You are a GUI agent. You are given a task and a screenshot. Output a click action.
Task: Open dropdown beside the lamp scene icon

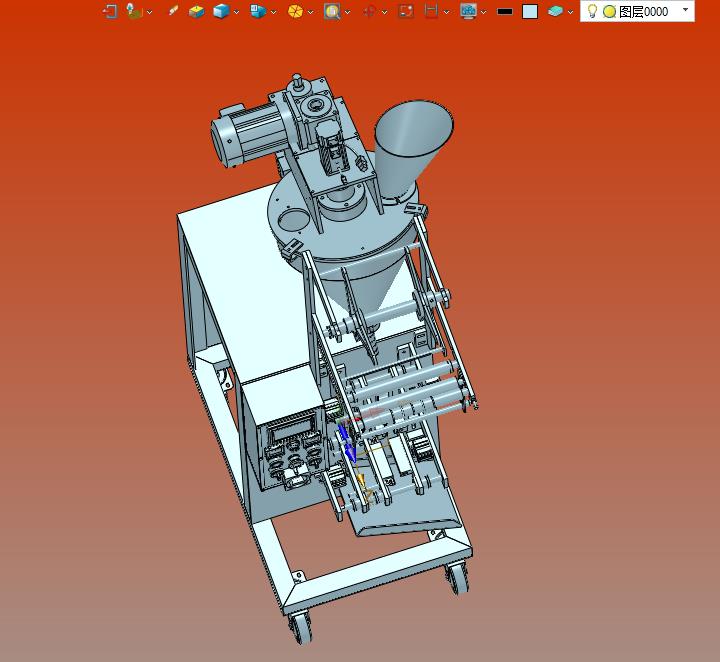point(150,12)
